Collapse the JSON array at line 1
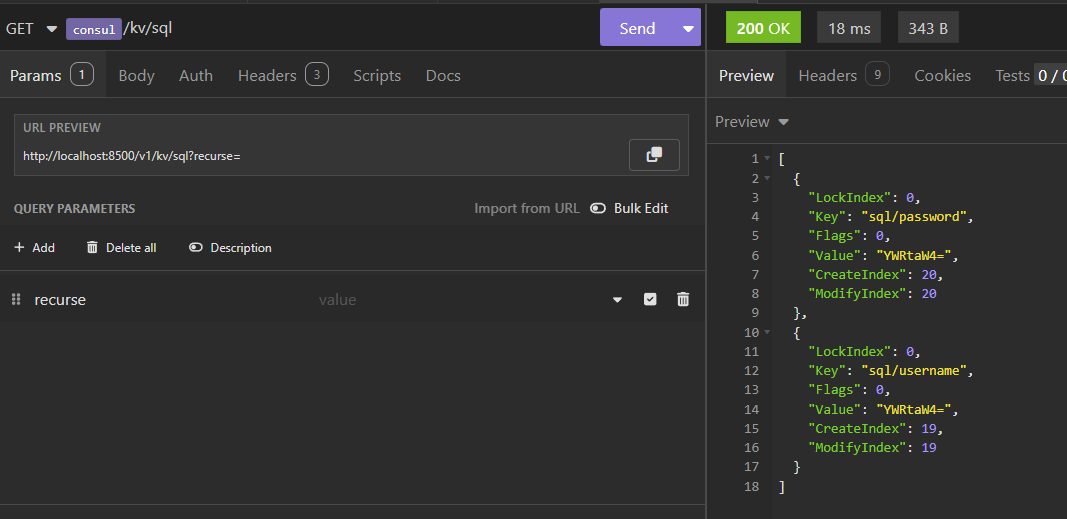Image resolution: width=1067 pixels, height=519 pixels. pyautogui.click(x=767, y=159)
